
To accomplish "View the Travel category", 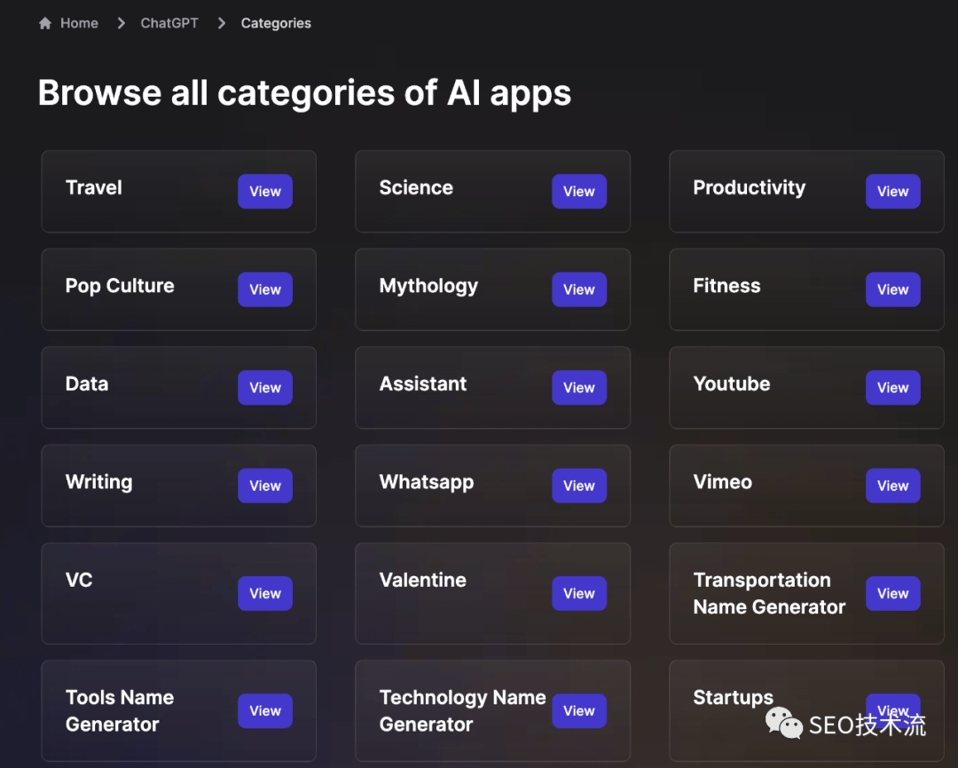I will coord(265,191).
